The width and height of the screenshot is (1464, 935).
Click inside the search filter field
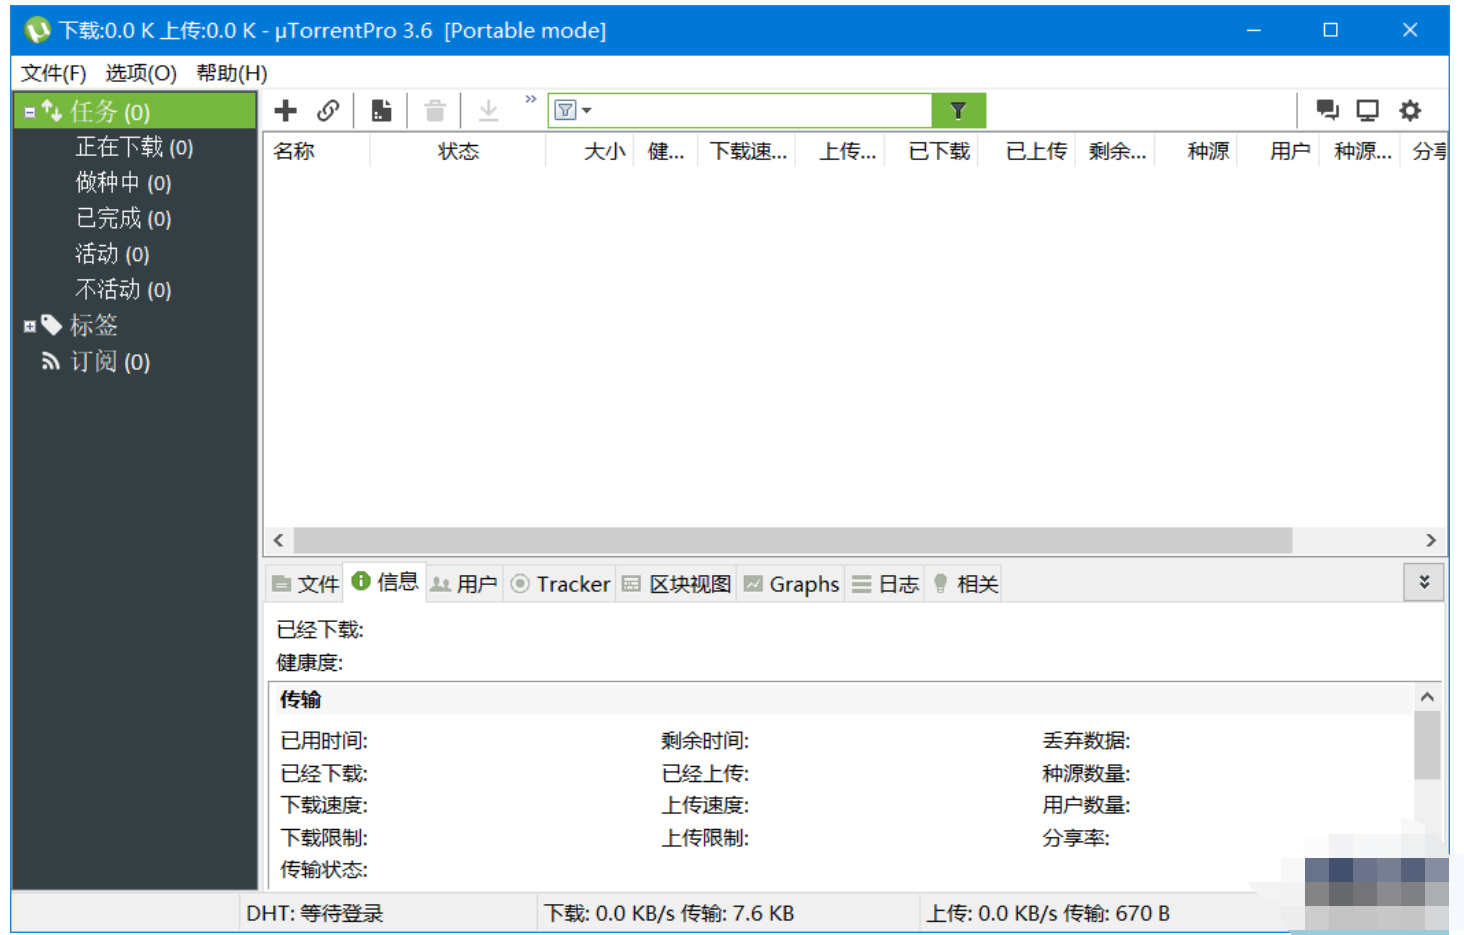(x=760, y=110)
